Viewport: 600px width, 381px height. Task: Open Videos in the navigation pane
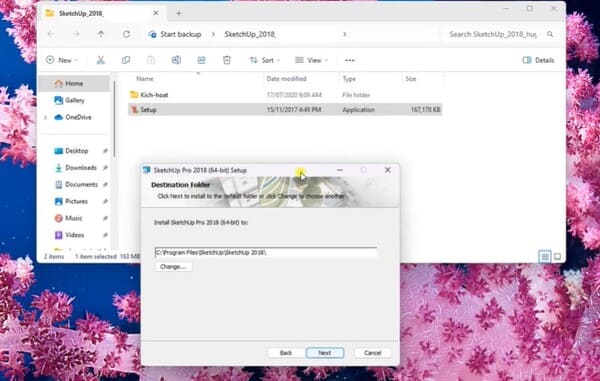74,235
